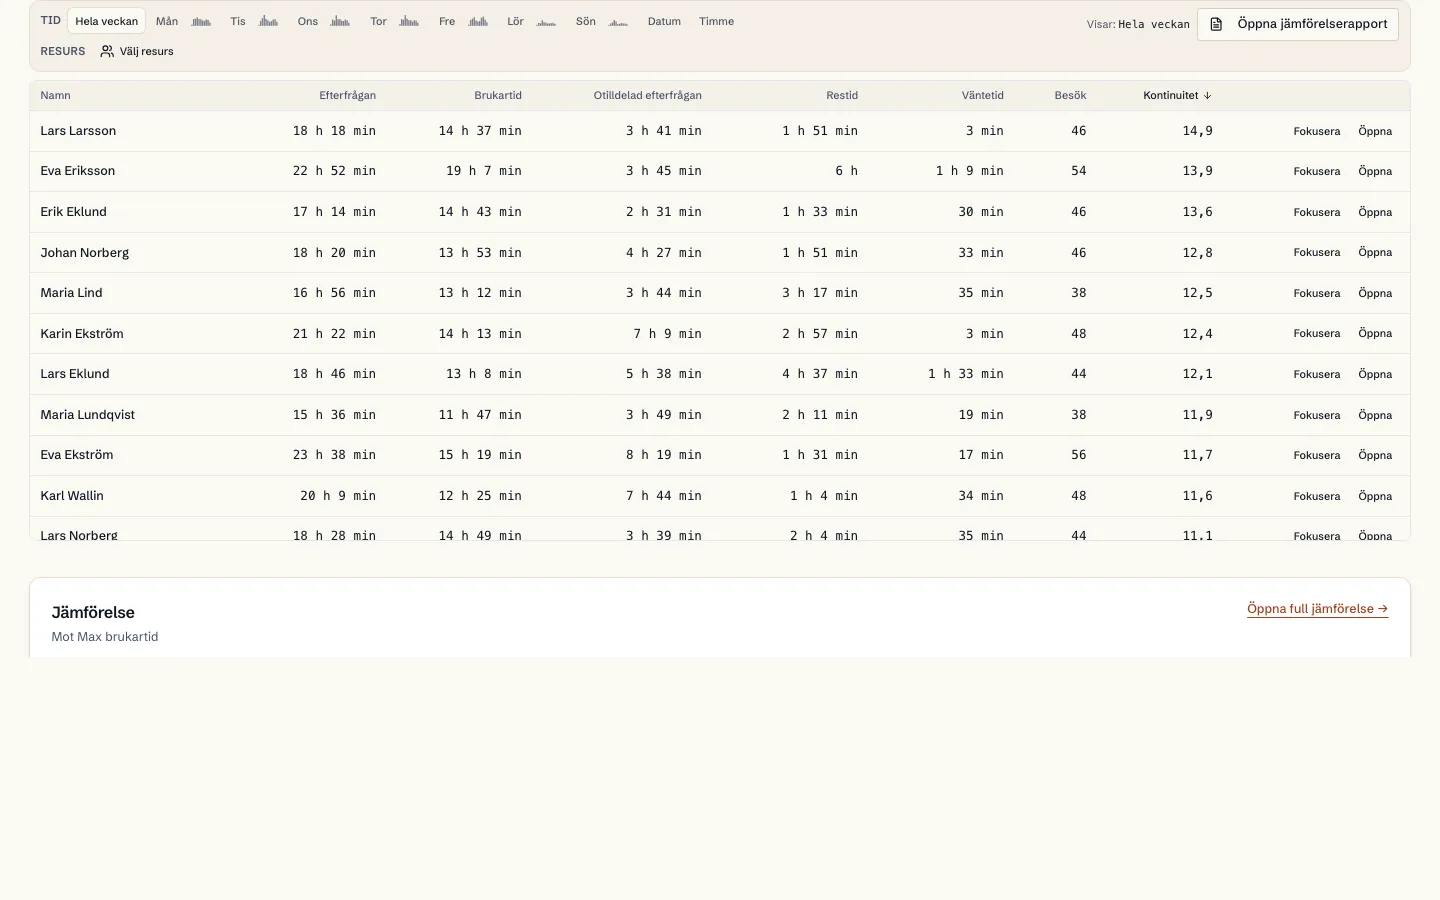Sort by the Restid column header
This screenshot has height=900, width=1440.
(842, 96)
